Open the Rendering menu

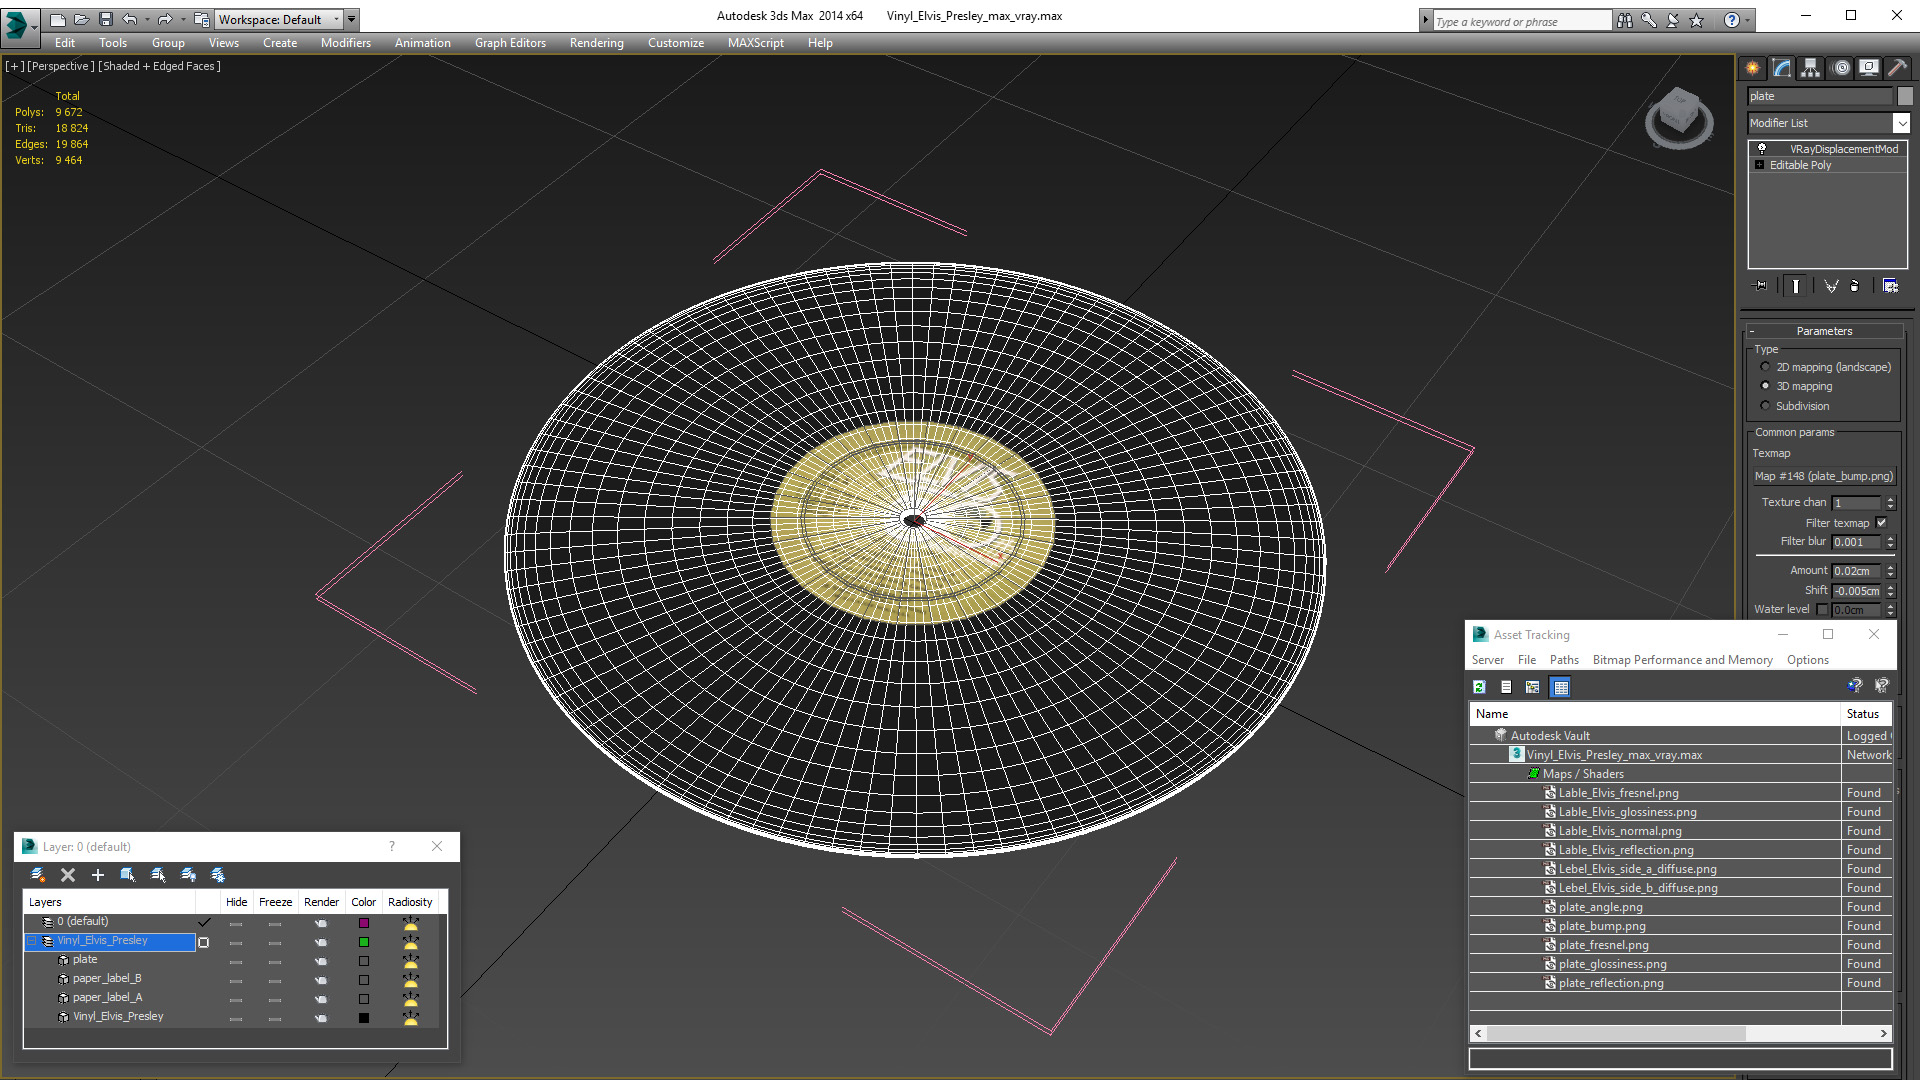point(596,43)
